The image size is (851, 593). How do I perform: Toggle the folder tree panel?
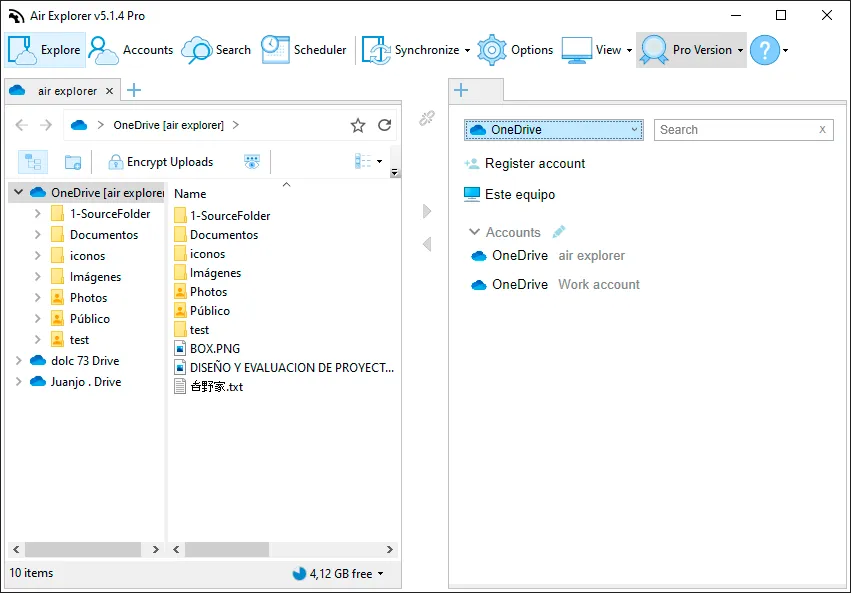pos(33,162)
